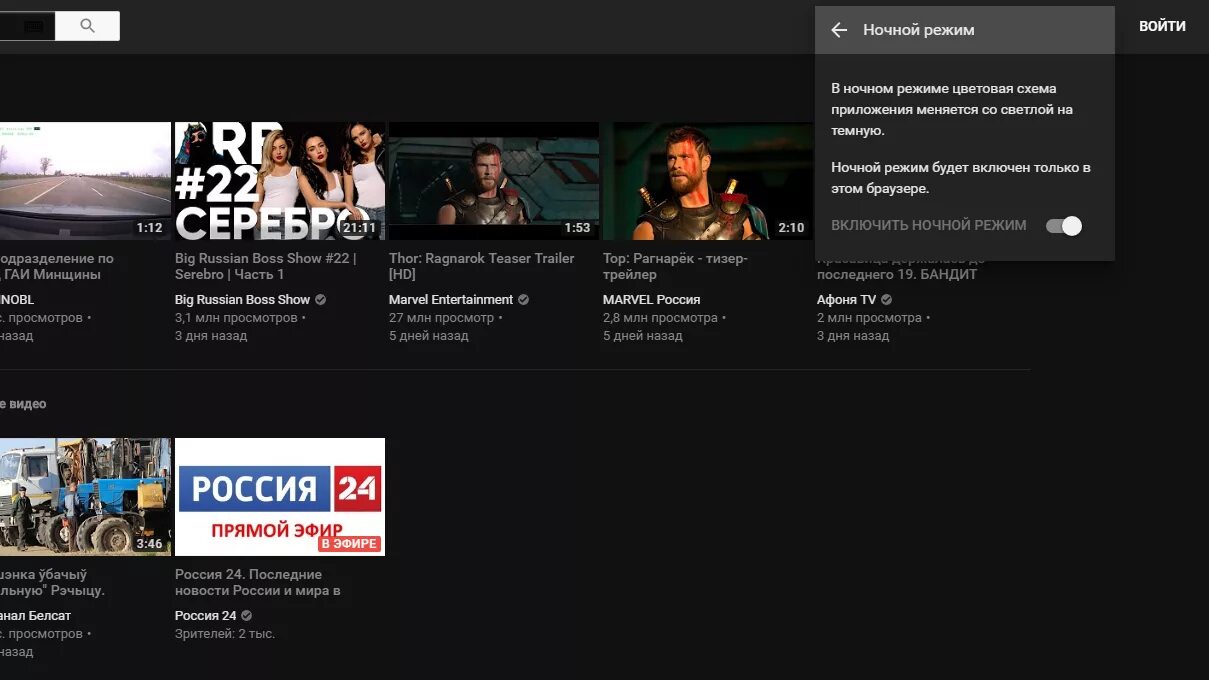Open the Big Russian Boss Show channel
Viewport: 1209px width, 680px height.
tap(242, 300)
